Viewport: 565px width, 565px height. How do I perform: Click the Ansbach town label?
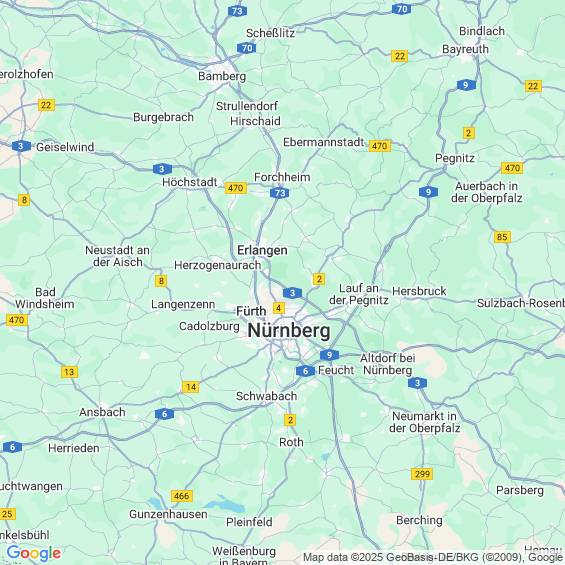click(102, 412)
